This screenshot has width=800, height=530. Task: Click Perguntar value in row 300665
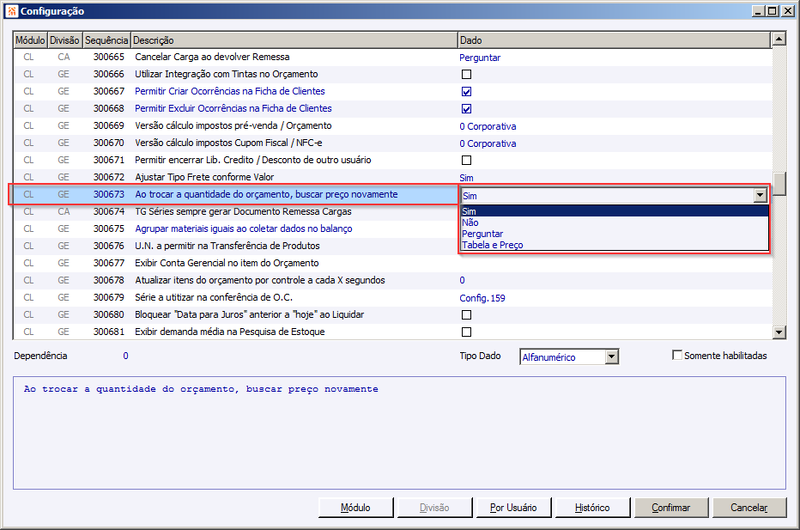click(480, 58)
